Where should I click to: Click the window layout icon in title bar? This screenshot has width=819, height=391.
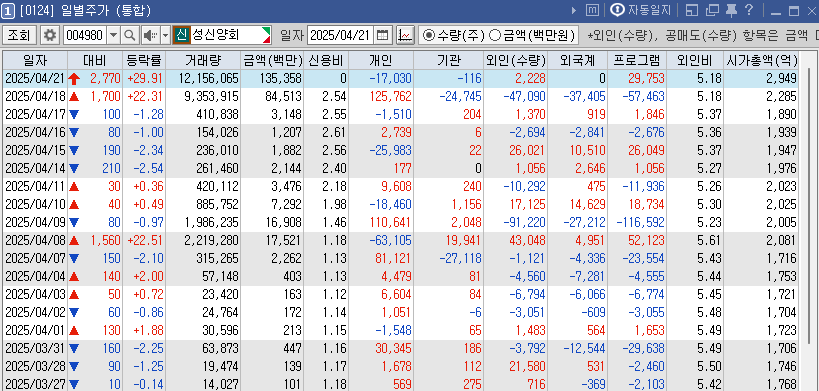point(692,10)
